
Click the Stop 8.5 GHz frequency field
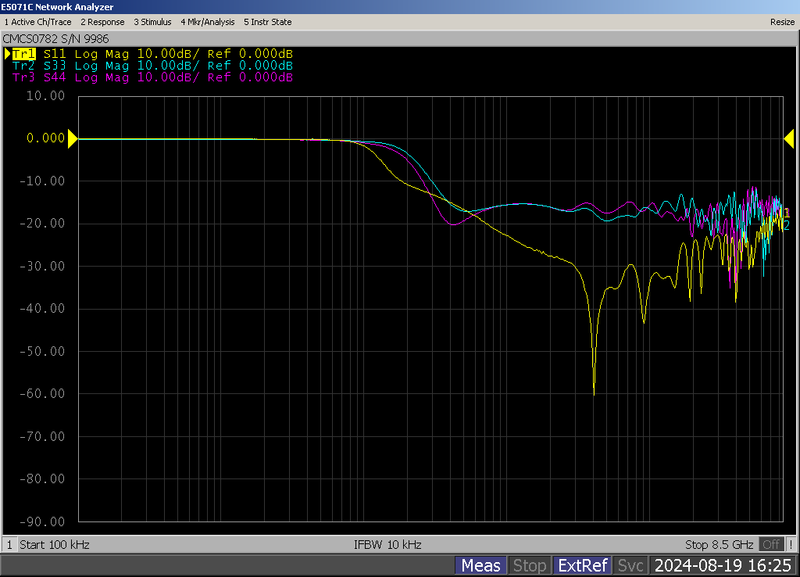click(x=719, y=544)
